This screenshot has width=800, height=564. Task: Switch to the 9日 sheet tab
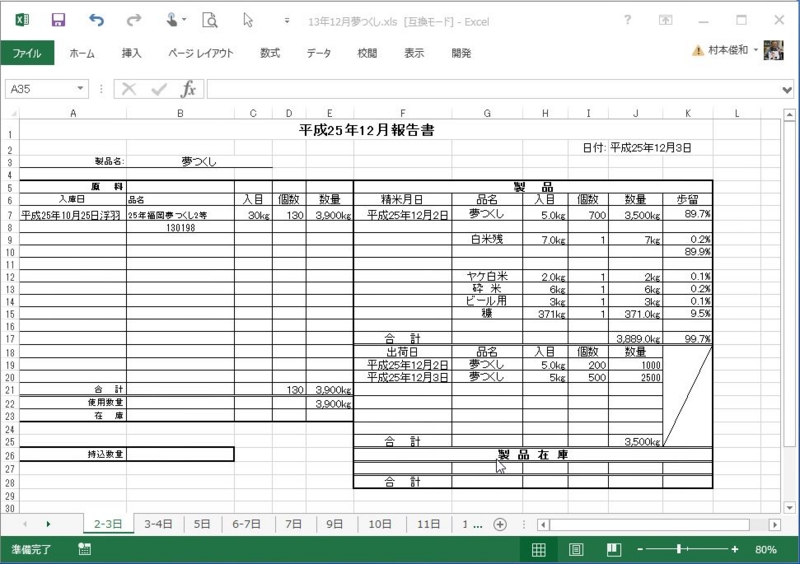coord(334,524)
